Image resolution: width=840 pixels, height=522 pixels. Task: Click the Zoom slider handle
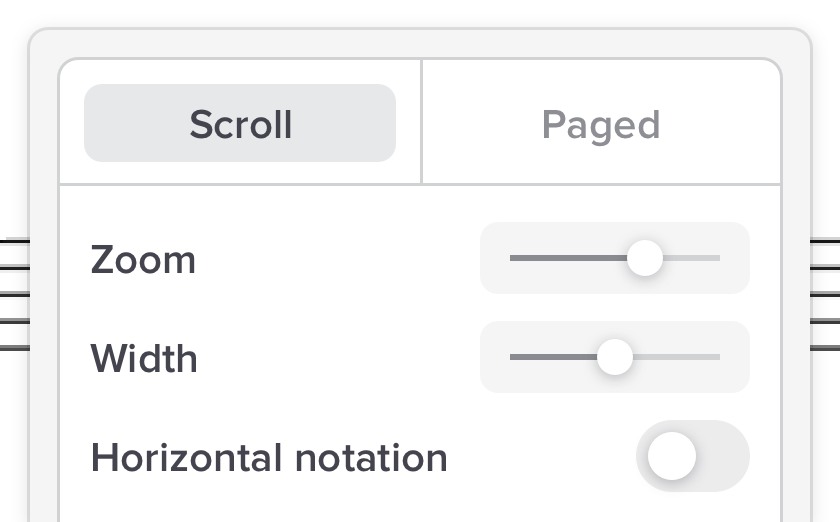pos(645,258)
